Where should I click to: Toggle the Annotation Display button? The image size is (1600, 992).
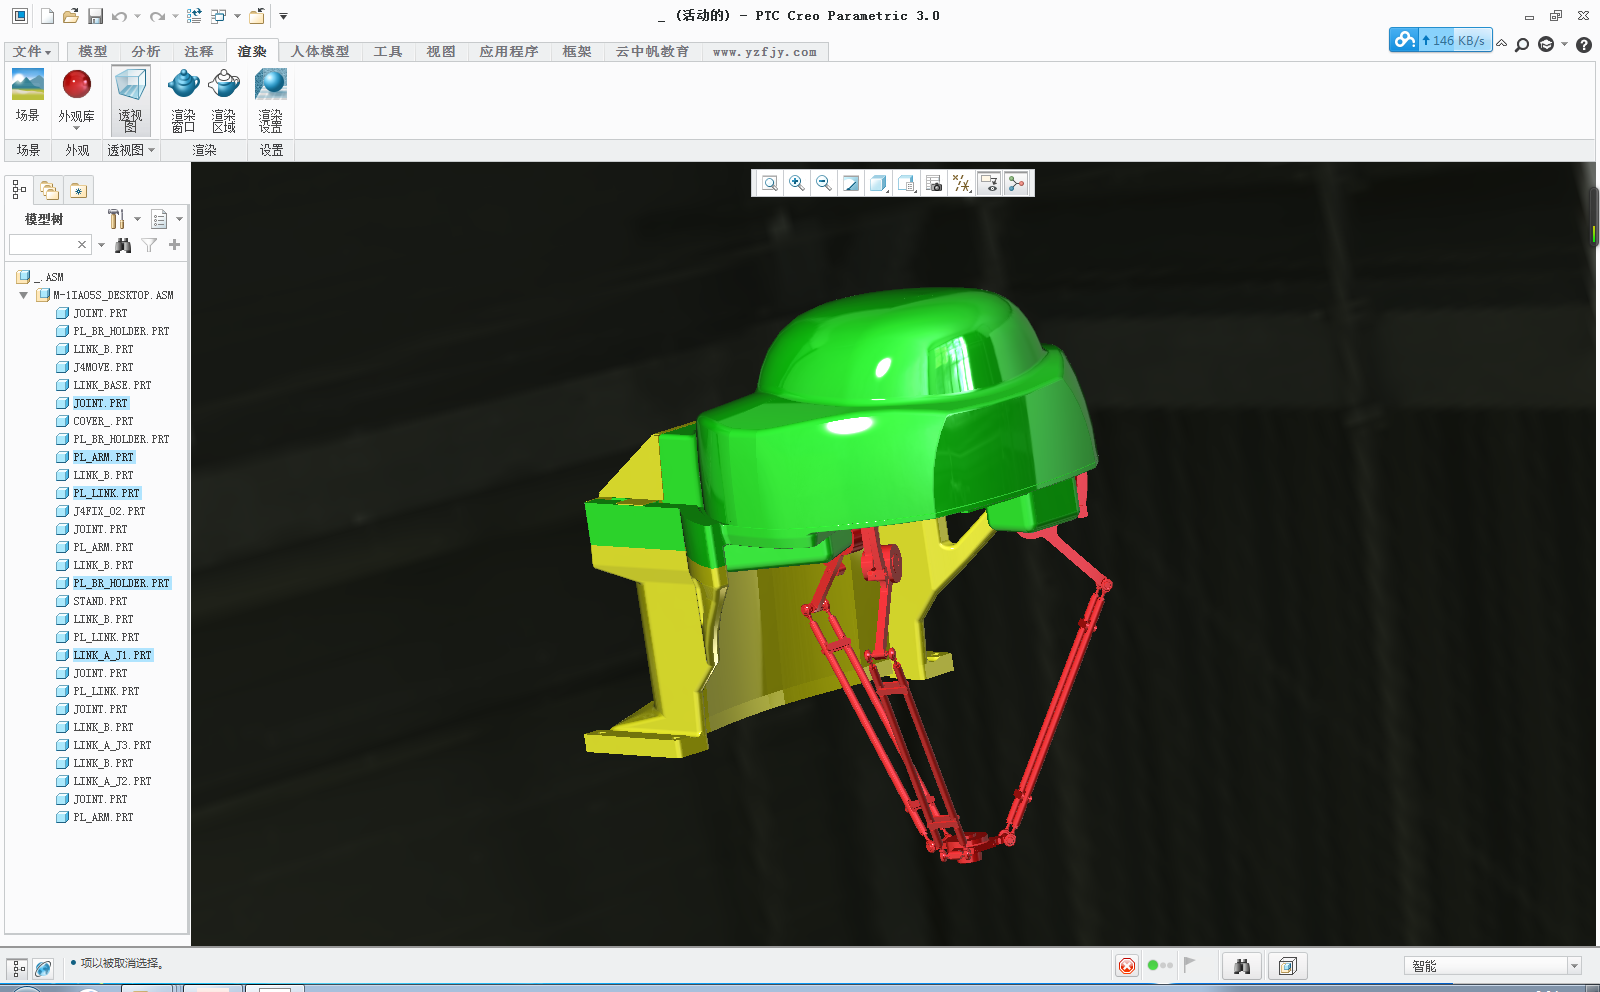pyautogui.click(x=989, y=183)
